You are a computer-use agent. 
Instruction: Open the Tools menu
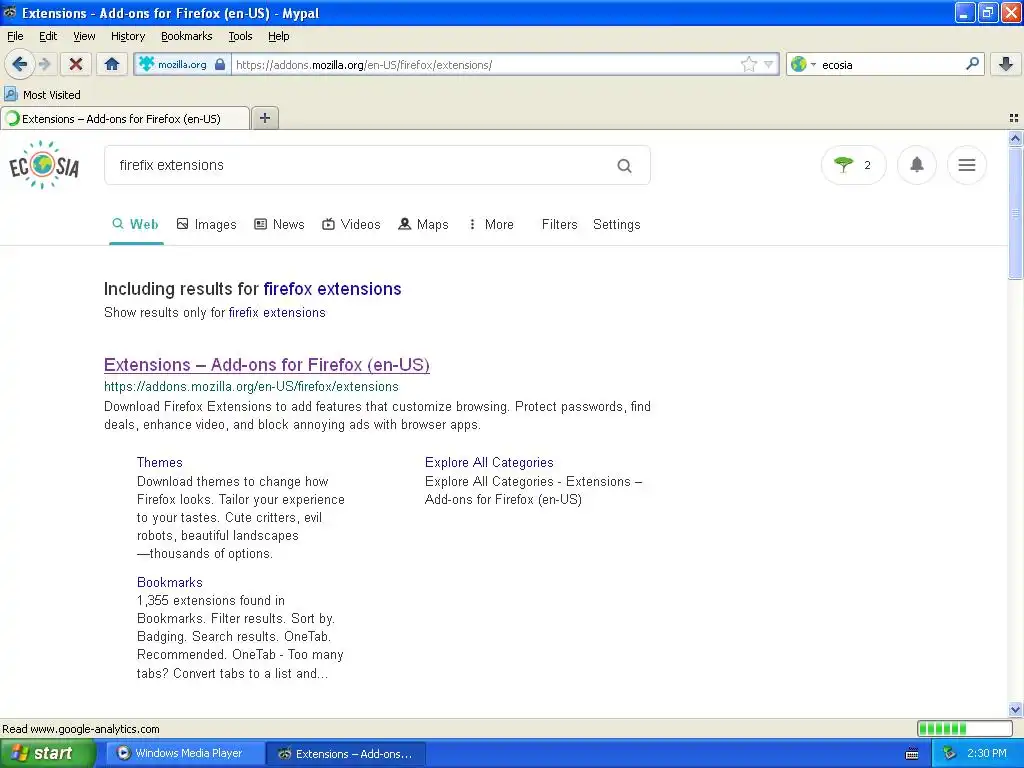(240, 36)
